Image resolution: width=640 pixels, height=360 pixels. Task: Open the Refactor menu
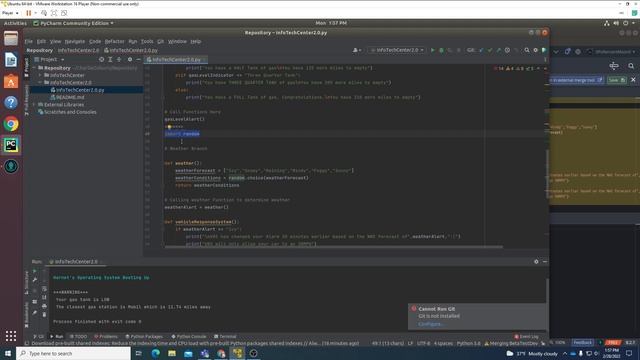point(114,41)
